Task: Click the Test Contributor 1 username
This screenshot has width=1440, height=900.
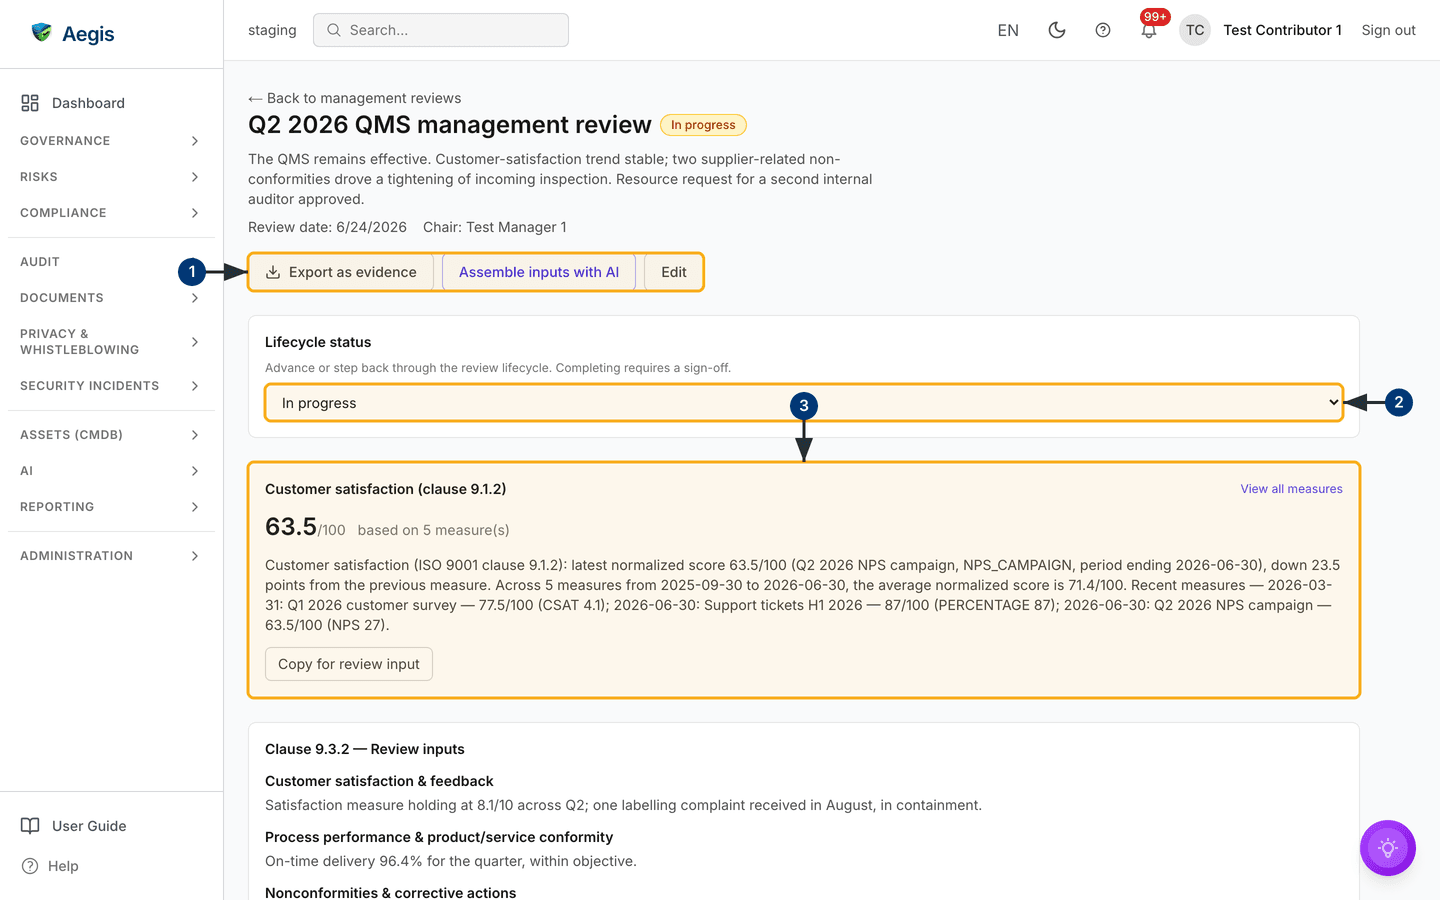Action: point(1282,30)
